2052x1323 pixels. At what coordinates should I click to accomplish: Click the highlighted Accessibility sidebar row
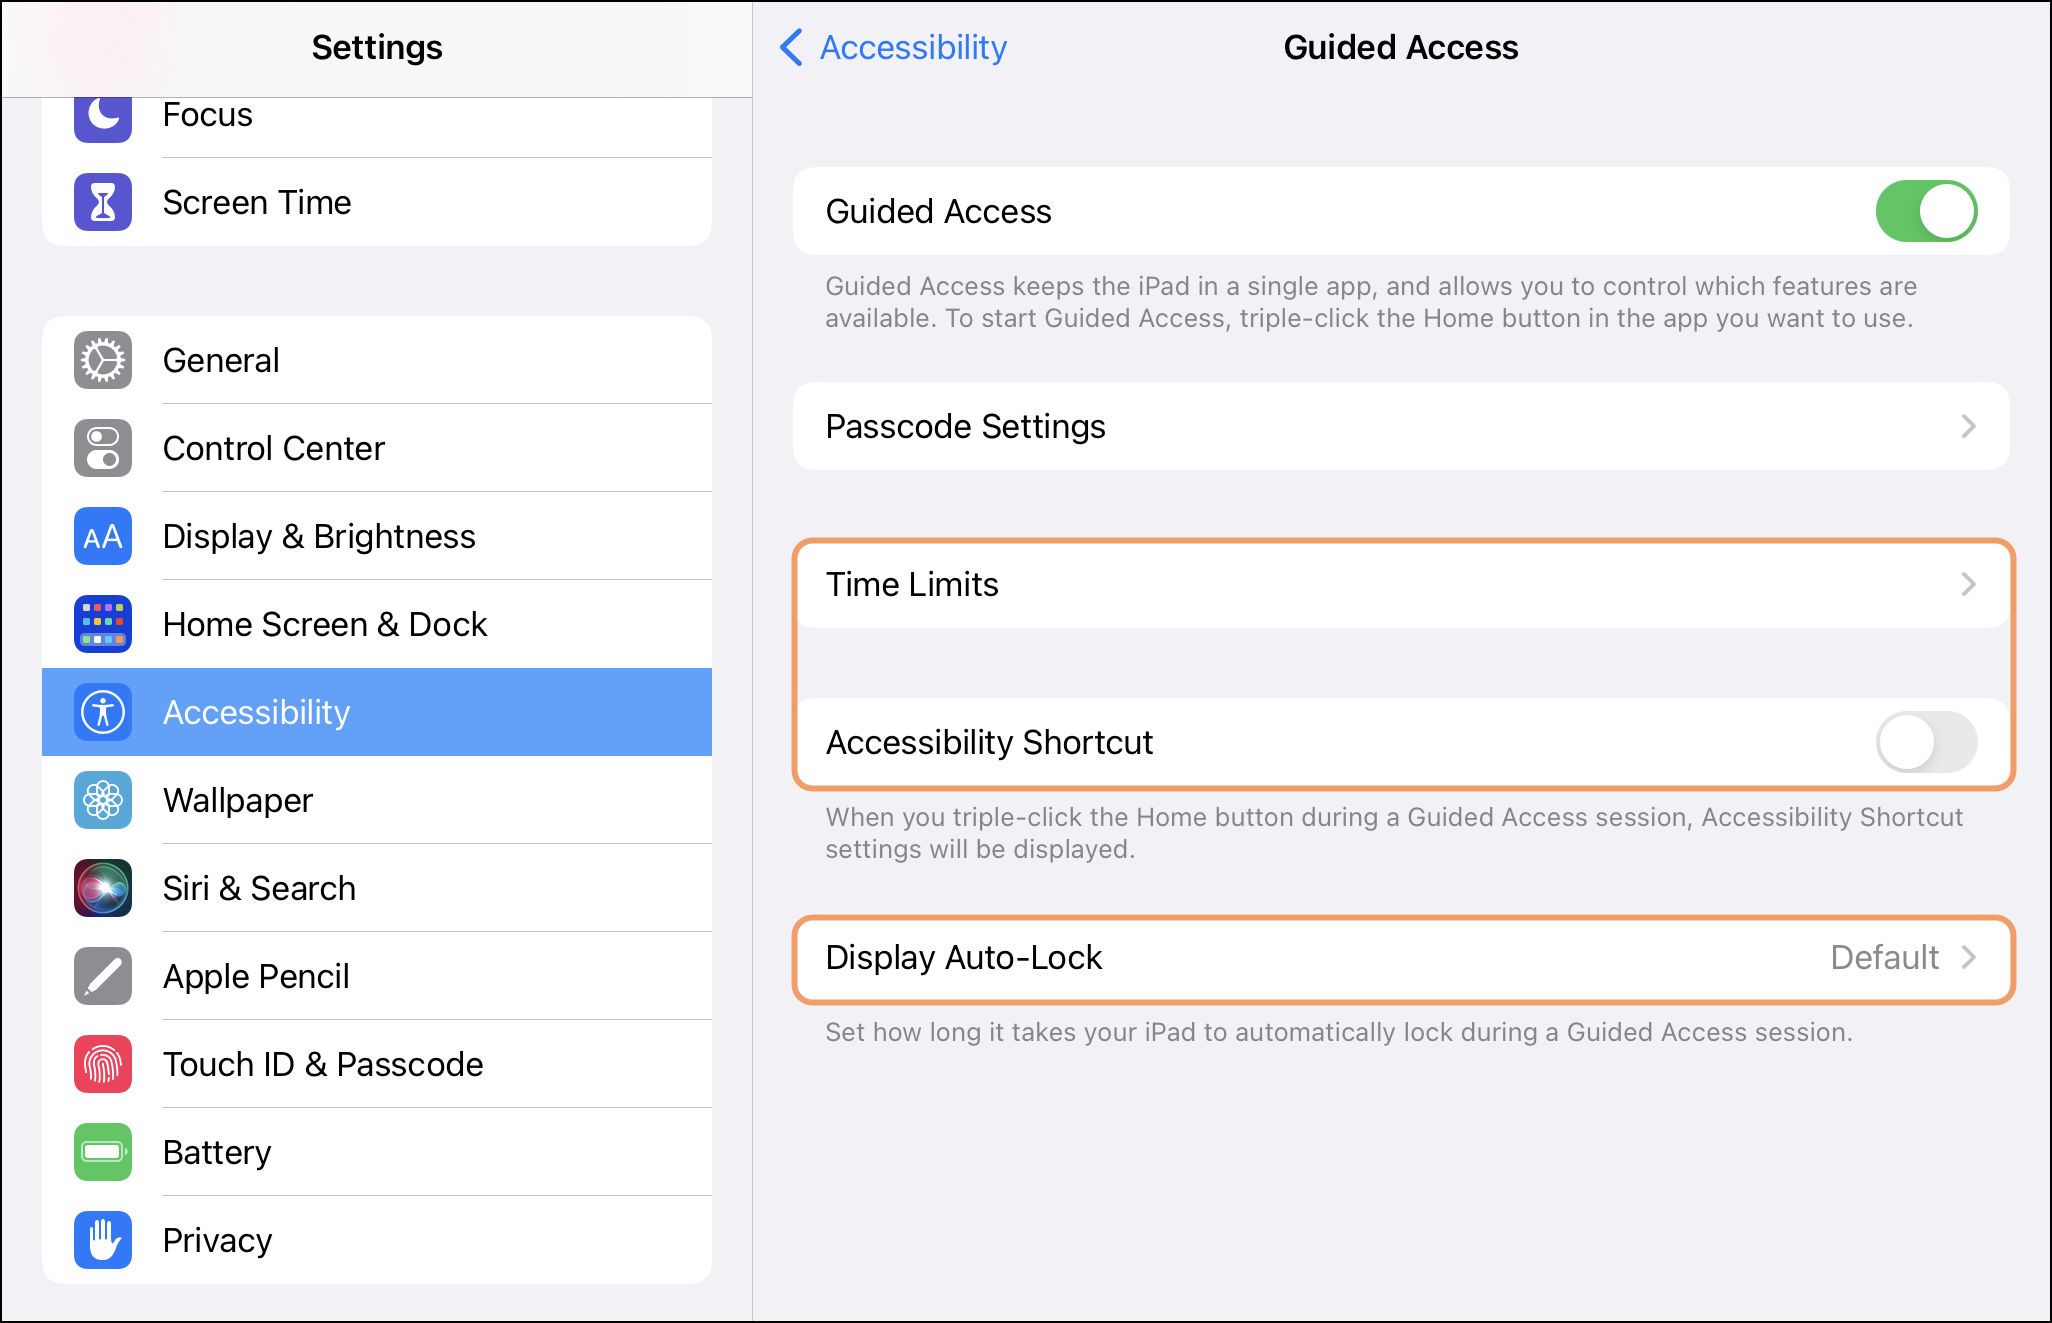pyautogui.click(x=376, y=712)
